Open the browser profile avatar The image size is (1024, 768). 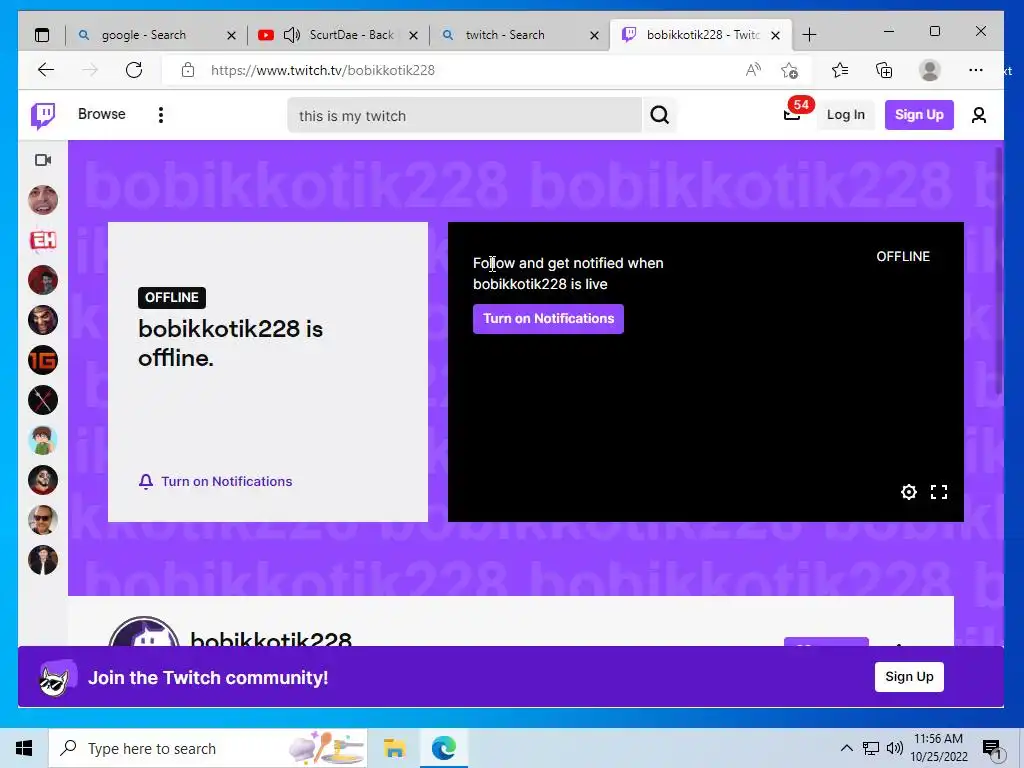929,70
